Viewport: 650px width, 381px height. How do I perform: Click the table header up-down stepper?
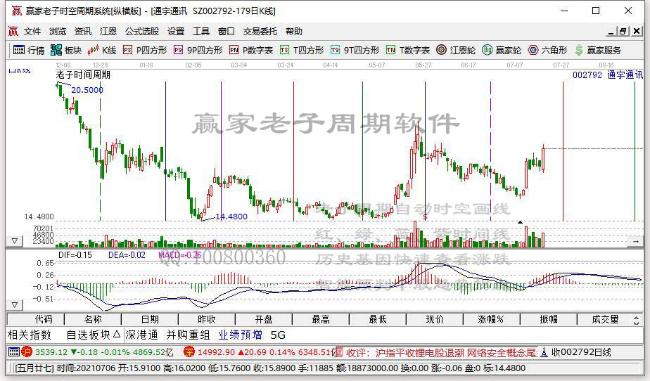[637, 320]
